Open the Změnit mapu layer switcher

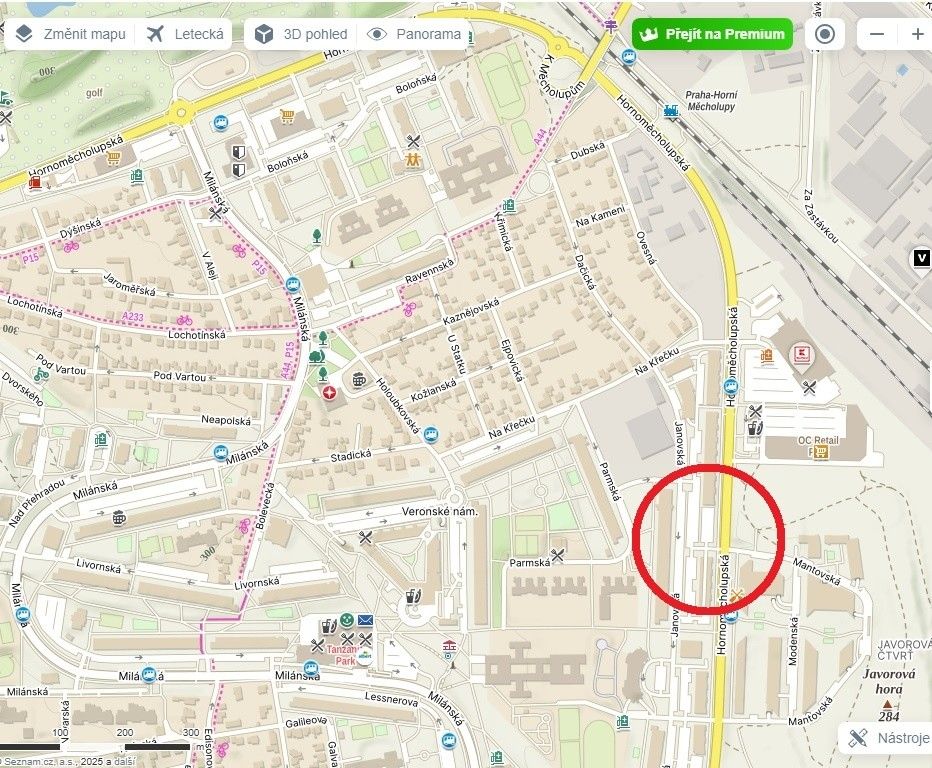[70, 34]
